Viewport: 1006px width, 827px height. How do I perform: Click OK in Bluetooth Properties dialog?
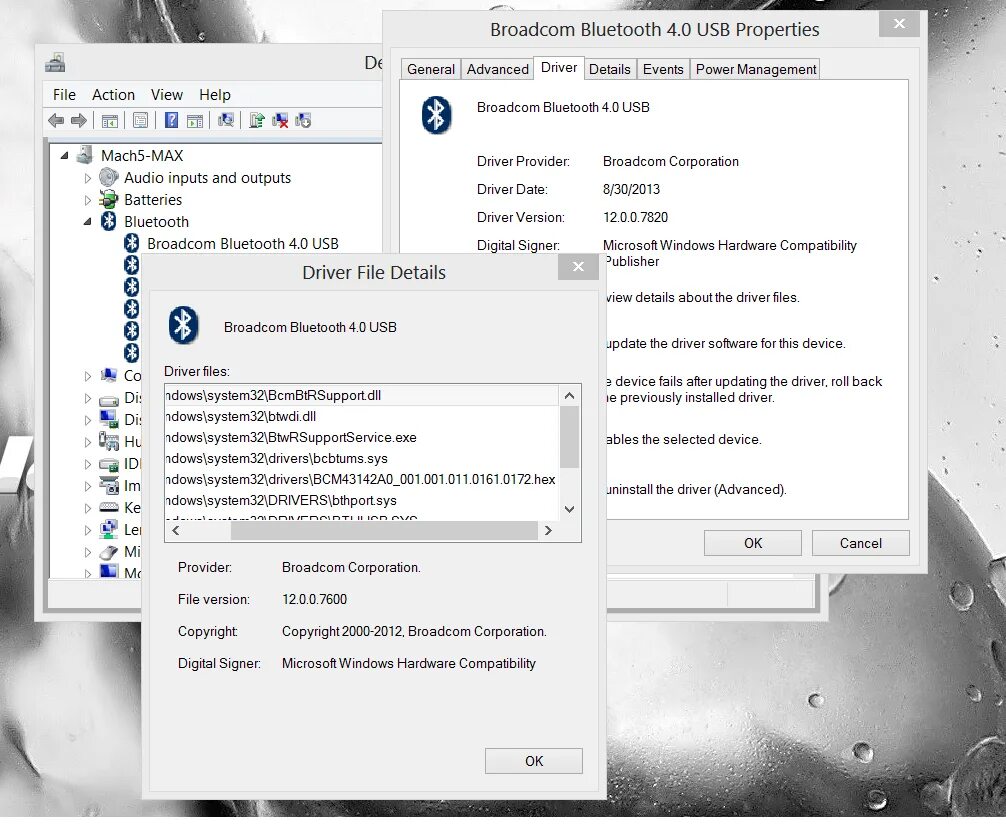753,543
